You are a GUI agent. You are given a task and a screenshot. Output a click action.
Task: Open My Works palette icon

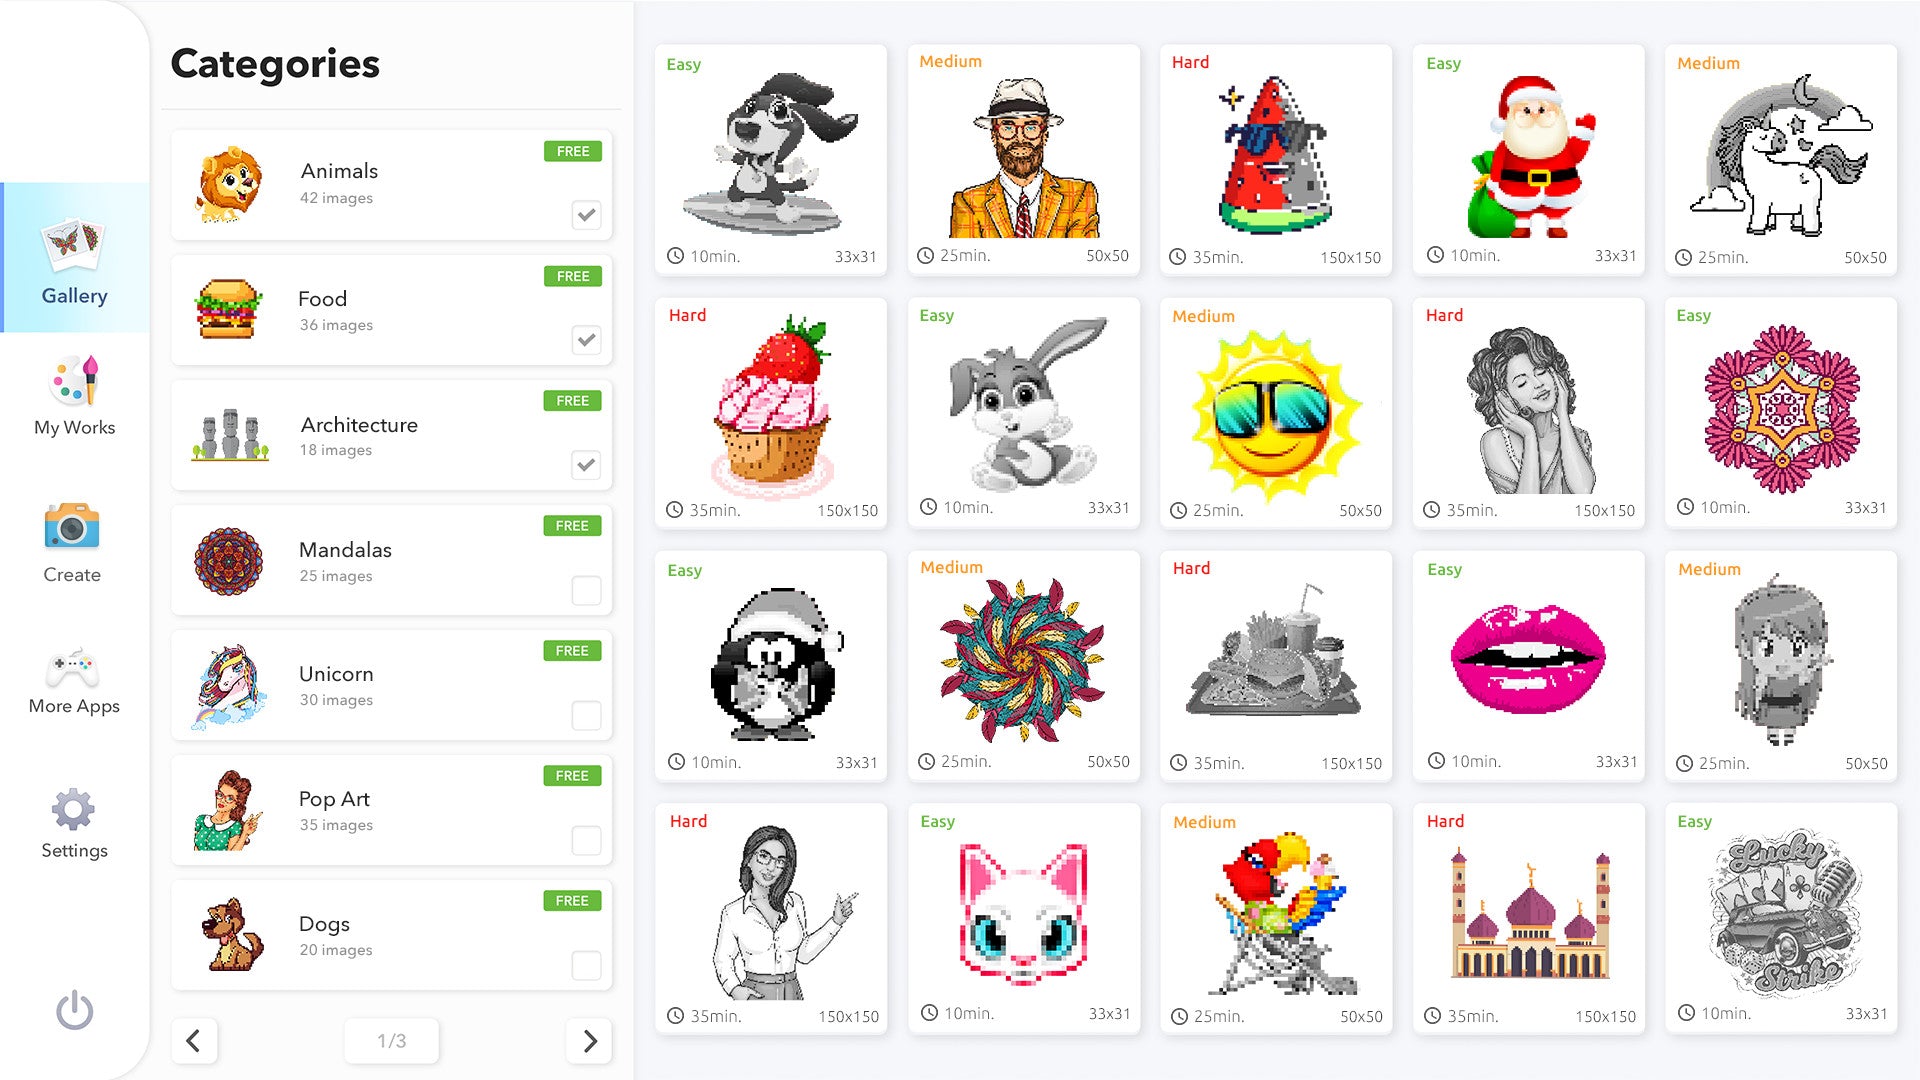[x=75, y=380]
